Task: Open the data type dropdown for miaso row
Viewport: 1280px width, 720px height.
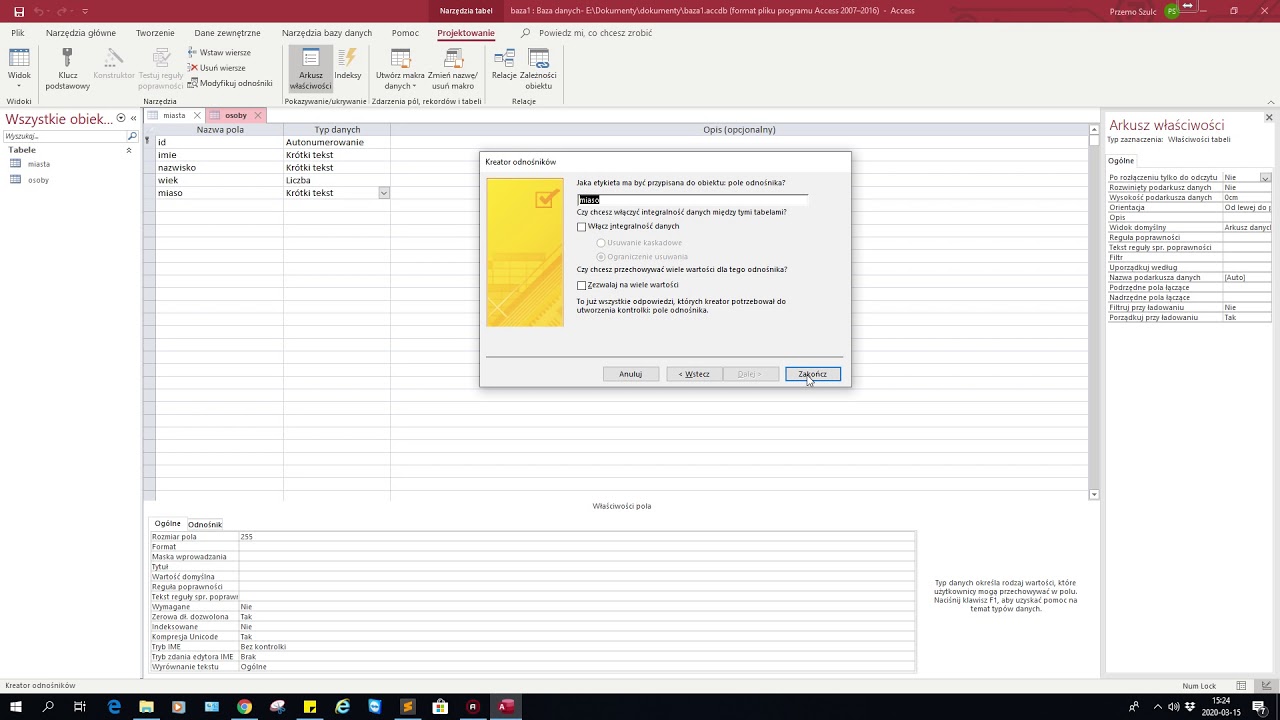Action: [x=383, y=193]
